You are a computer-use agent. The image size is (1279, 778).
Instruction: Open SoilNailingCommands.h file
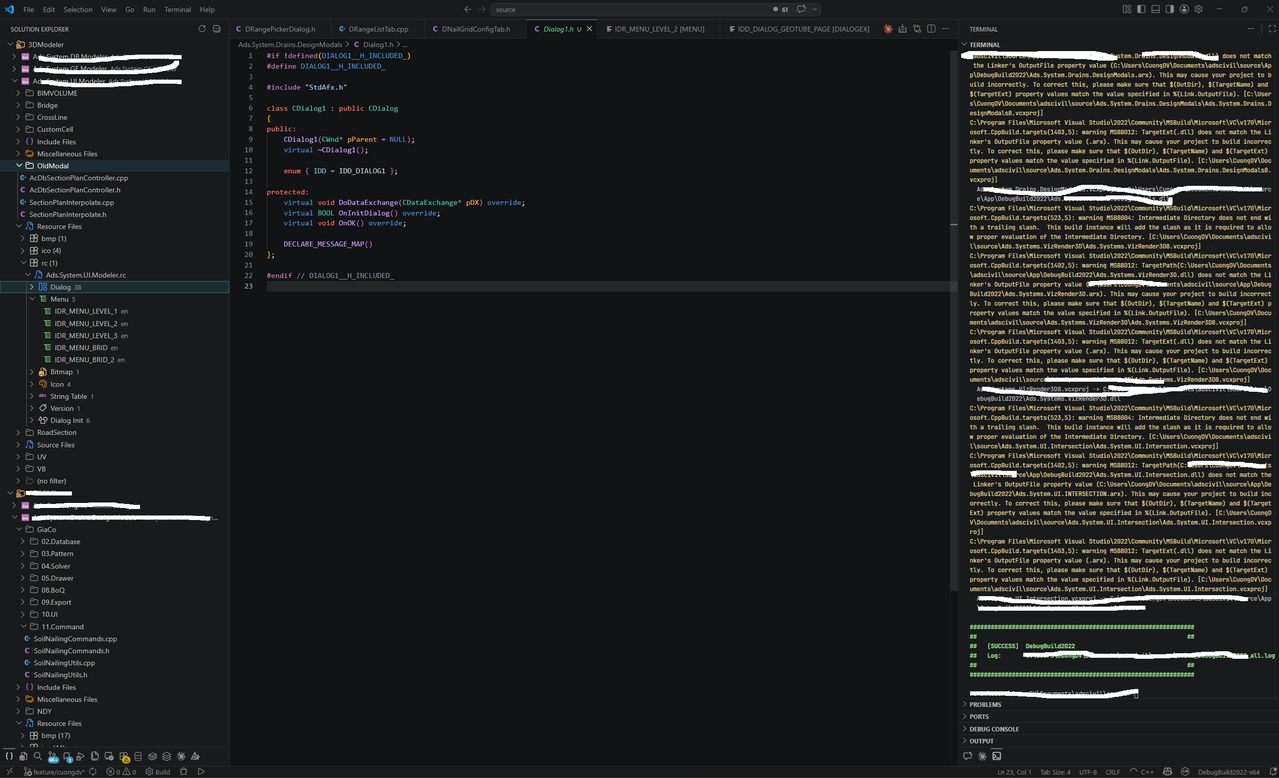[x=71, y=651]
